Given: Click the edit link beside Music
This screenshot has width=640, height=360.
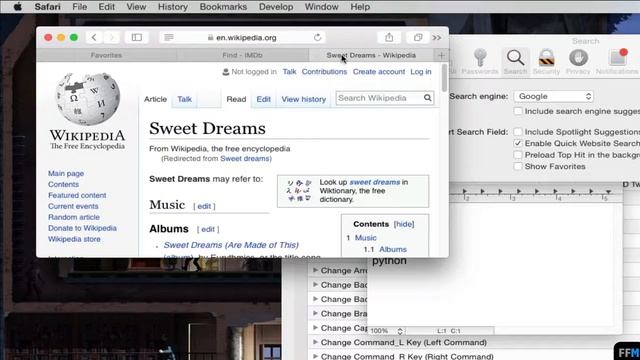Looking at the screenshot, I should coord(204,206).
